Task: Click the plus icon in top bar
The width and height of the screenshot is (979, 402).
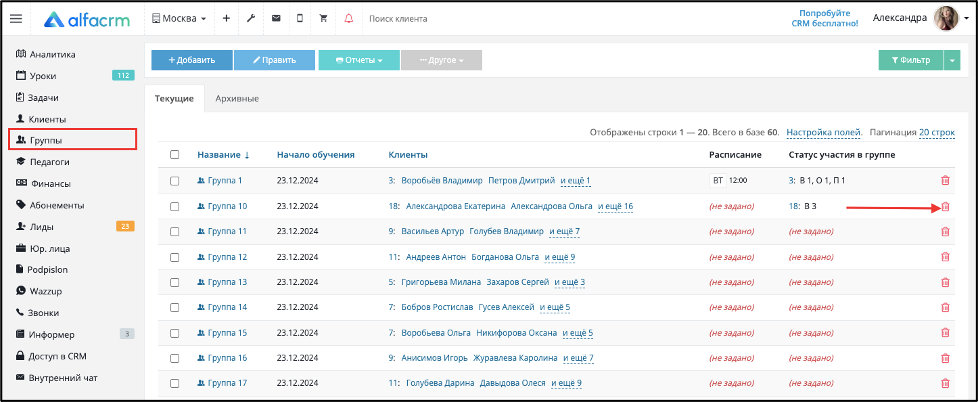Action: [226, 19]
